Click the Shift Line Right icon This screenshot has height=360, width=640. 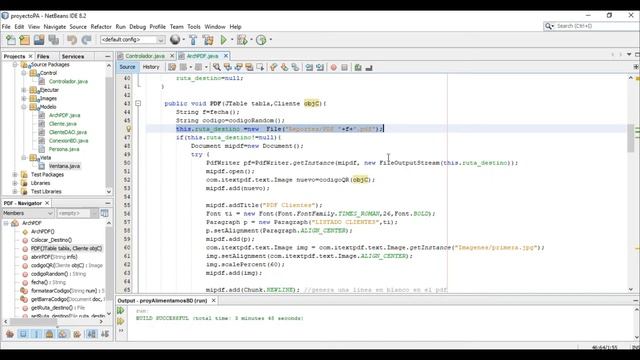[320, 67]
